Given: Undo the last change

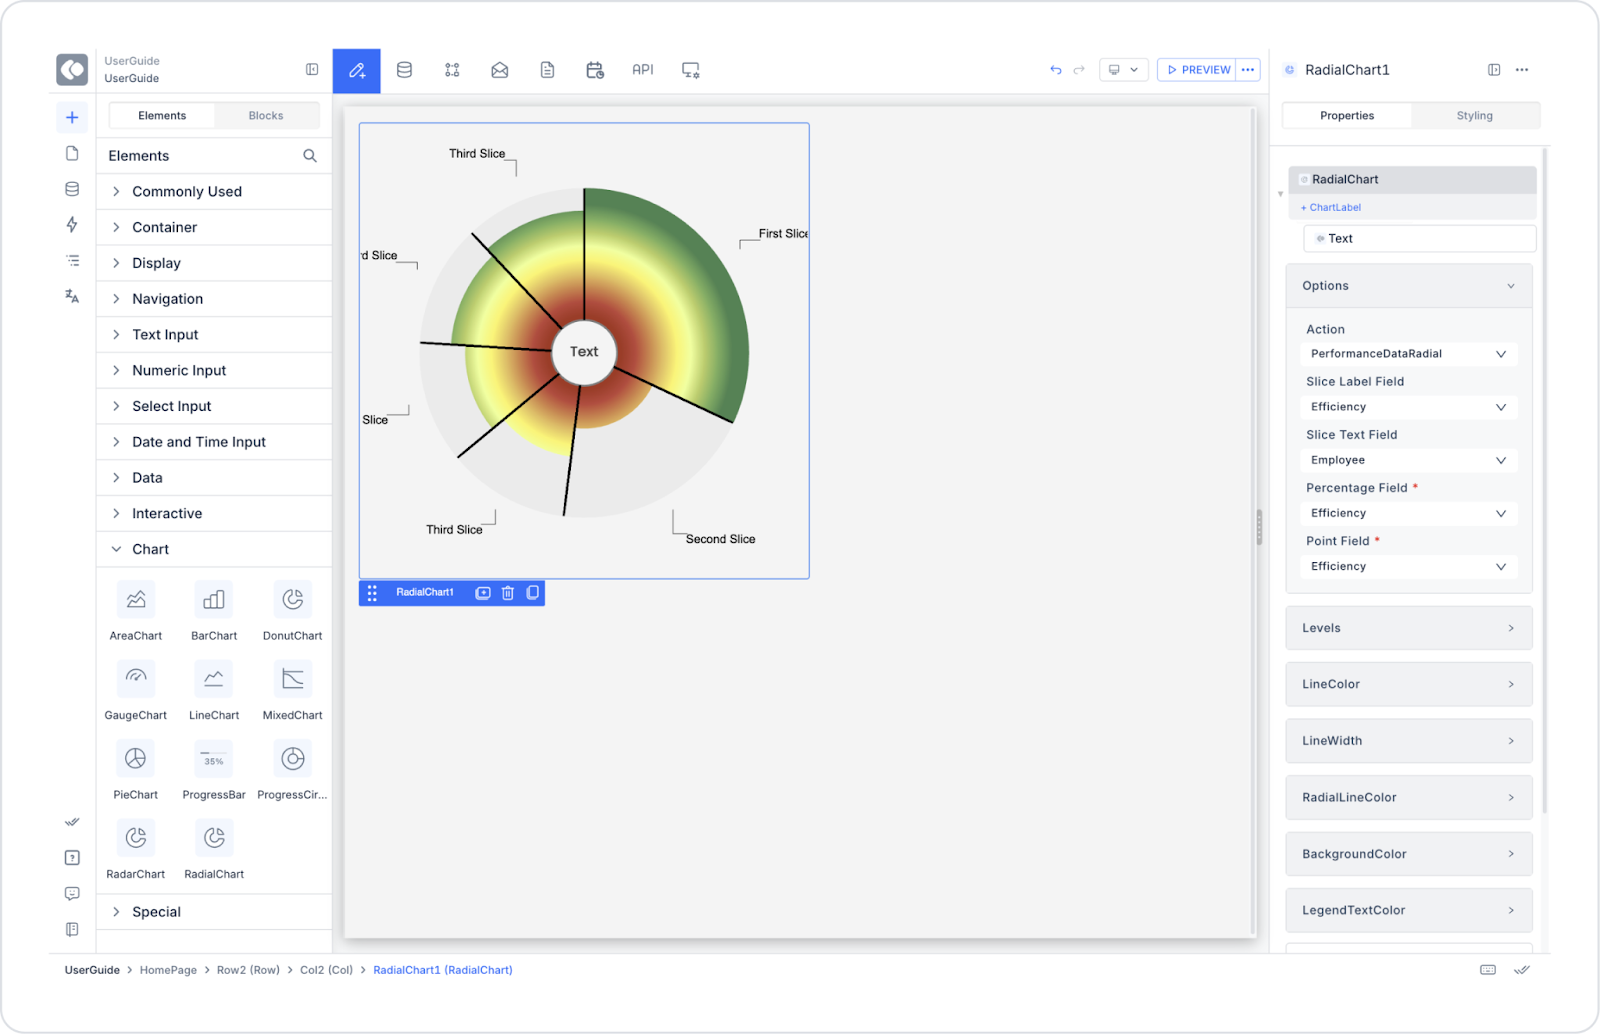Looking at the screenshot, I should click(1056, 70).
